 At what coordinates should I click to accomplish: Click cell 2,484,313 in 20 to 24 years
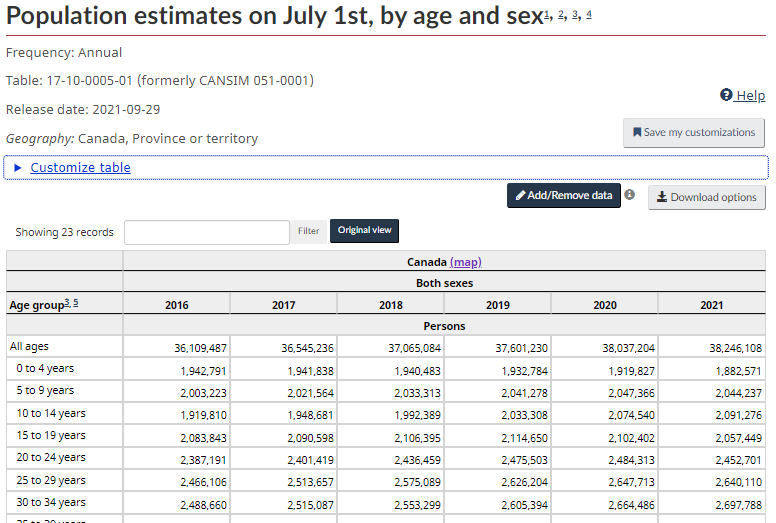(x=631, y=460)
